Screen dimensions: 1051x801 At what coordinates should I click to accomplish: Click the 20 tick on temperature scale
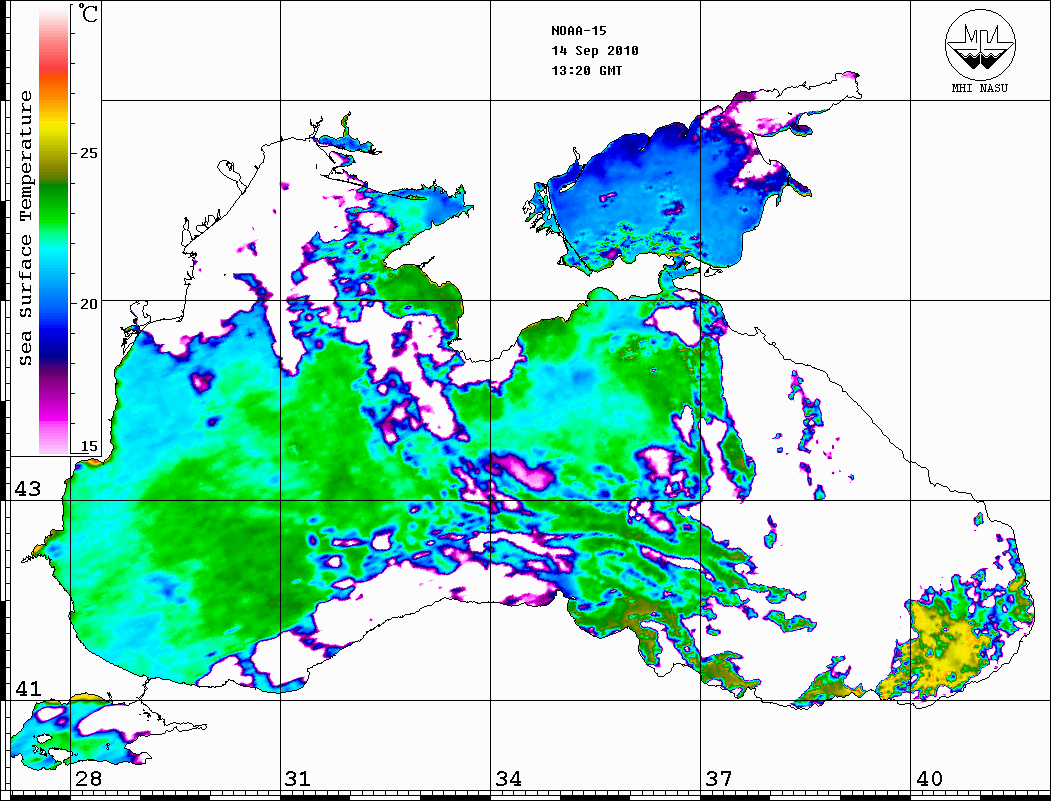[x=88, y=304]
